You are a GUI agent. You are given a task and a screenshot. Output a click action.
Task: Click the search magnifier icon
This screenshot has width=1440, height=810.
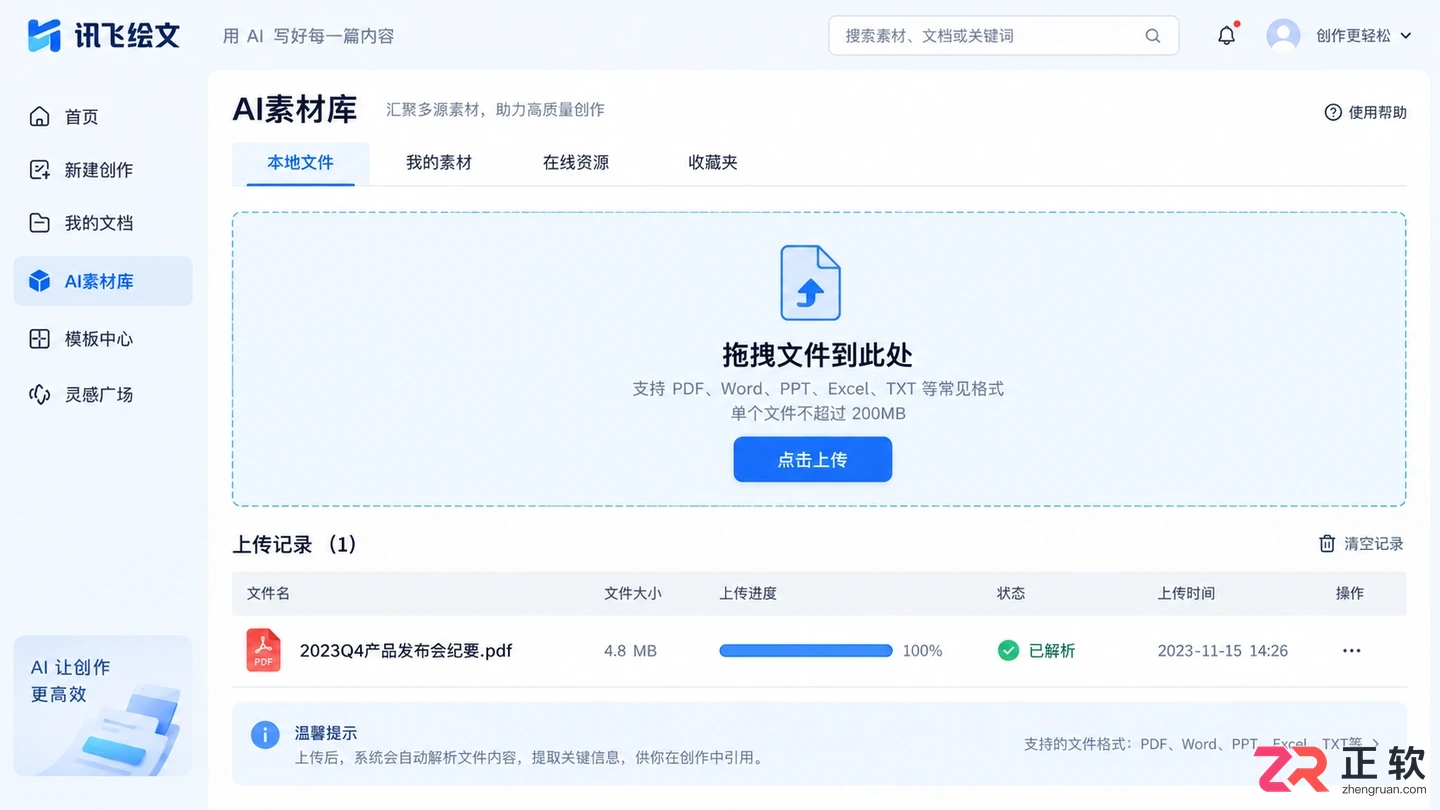tap(1153, 36)
